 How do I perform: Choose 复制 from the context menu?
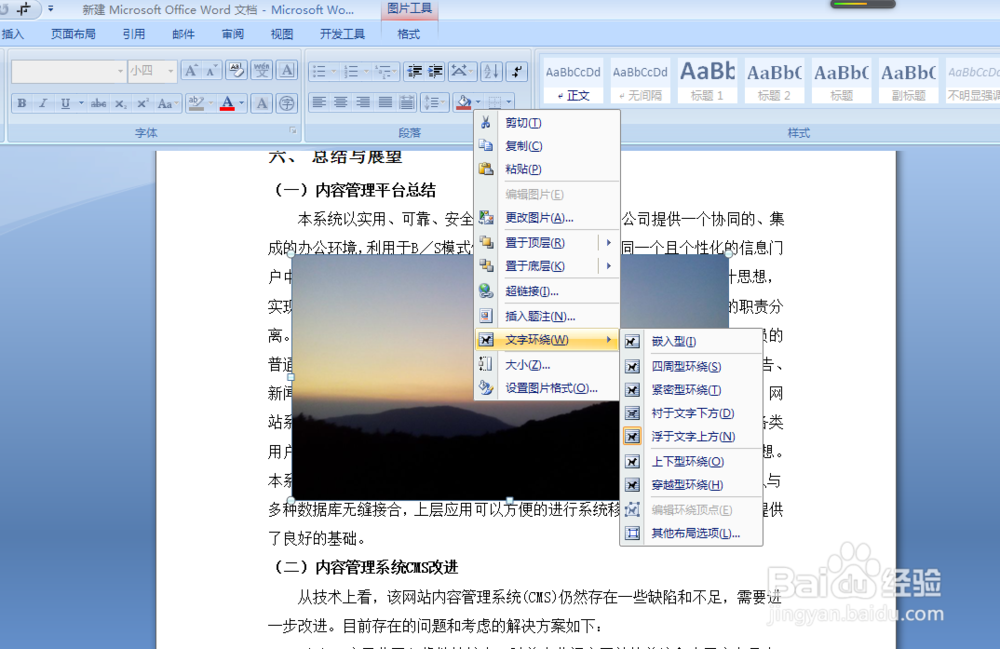tap(547, 145)
